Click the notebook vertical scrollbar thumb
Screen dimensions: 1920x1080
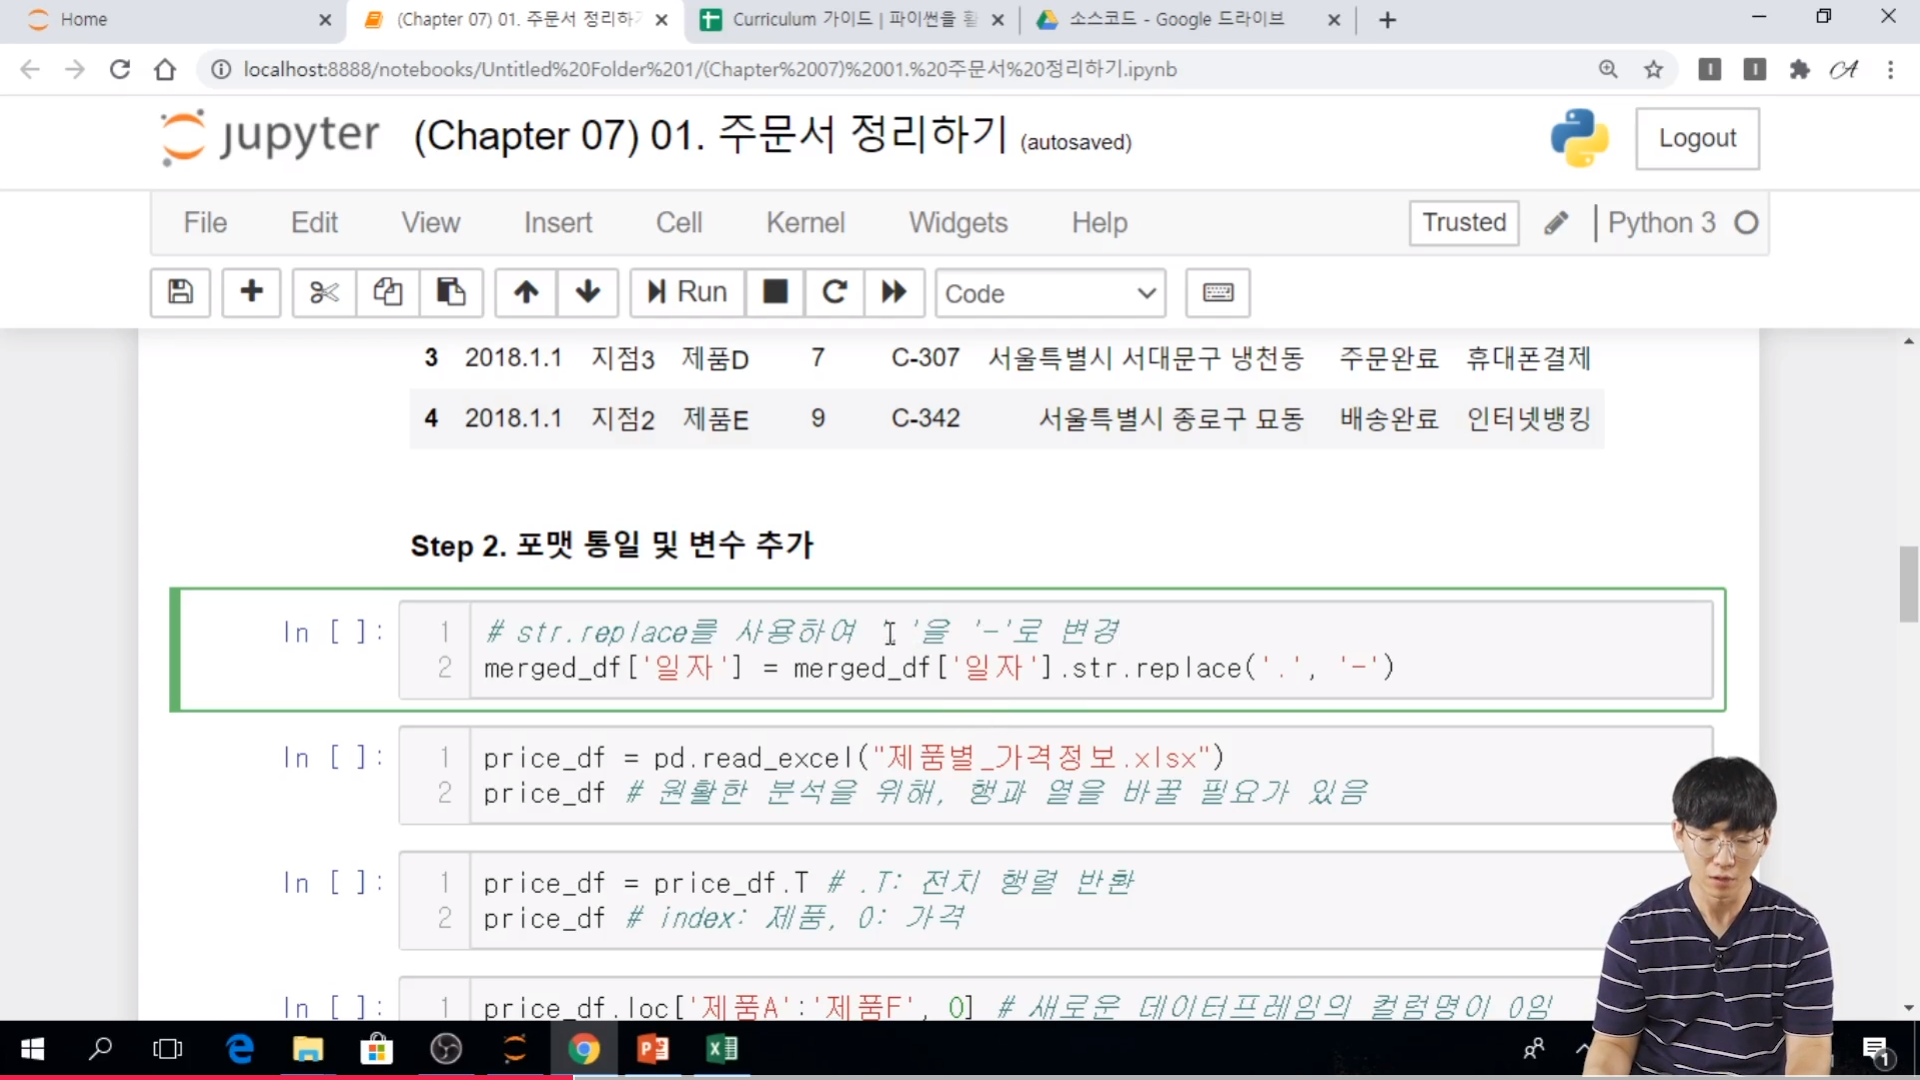[1908, 584]
